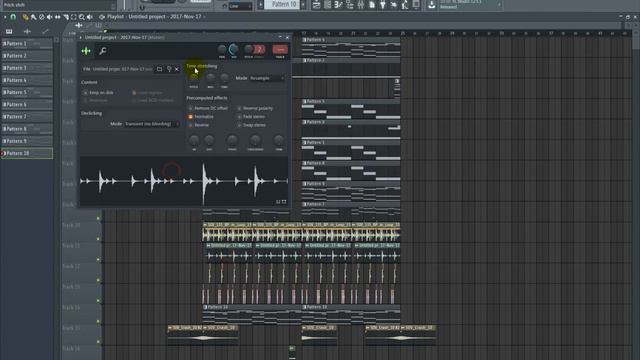
Task: Click the pitch range 2 button
Action: 260,49
